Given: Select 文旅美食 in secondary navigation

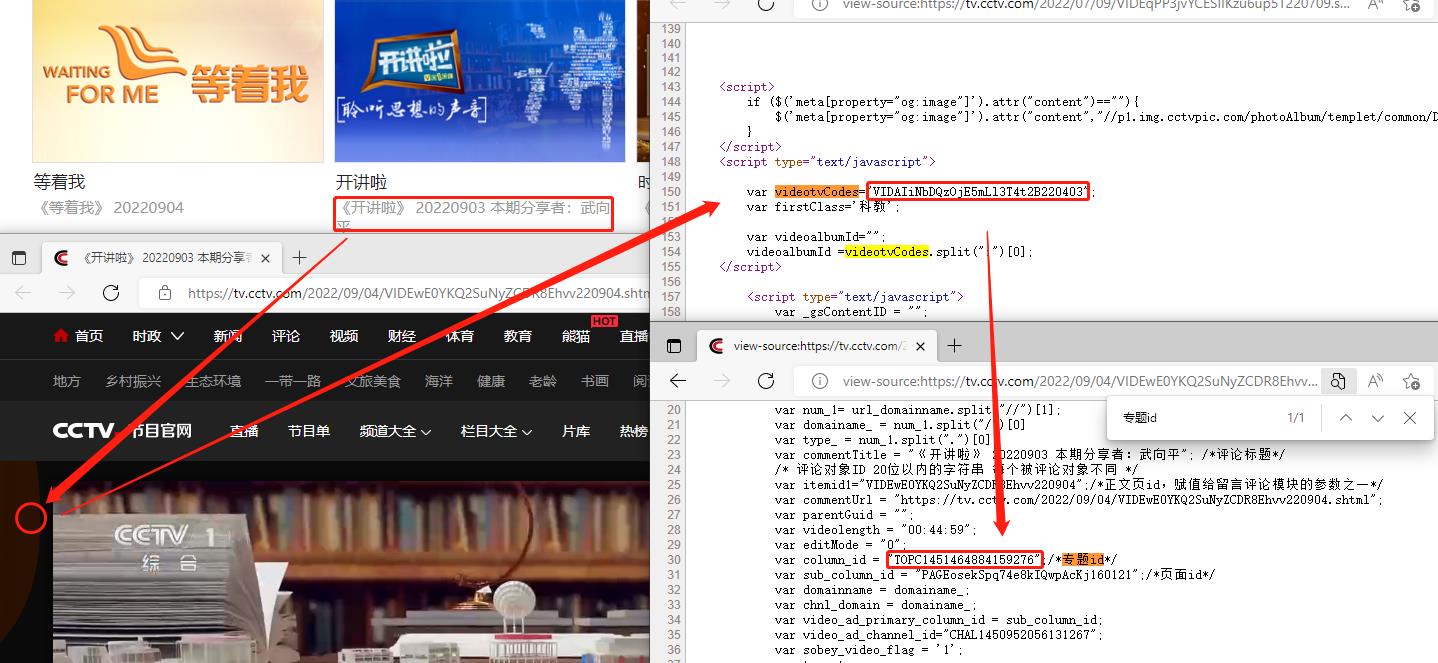Looking at the screenshot, I should point(373,381).
